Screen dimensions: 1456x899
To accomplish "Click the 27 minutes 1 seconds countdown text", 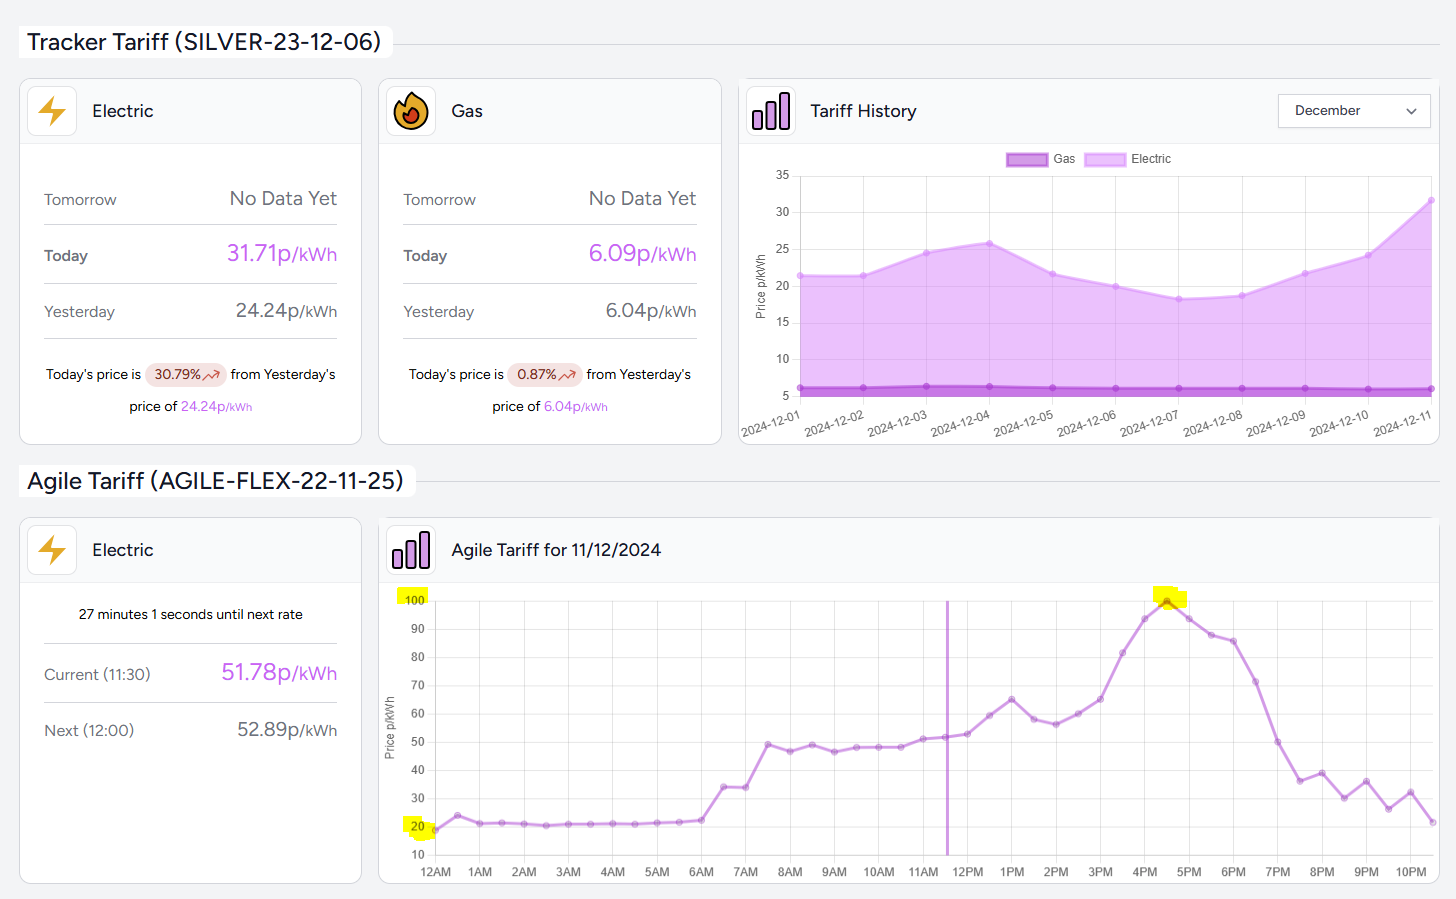I will (x=190, y=614).
